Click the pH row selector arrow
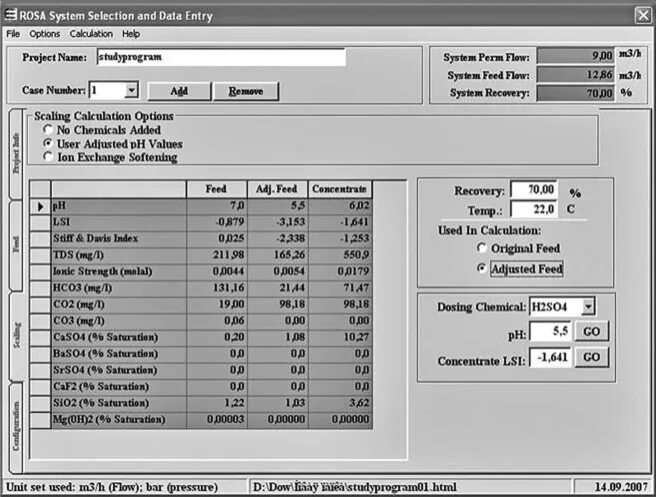This screenshot has width=656, height=497. pyautogui.click(x=41, y=206)
